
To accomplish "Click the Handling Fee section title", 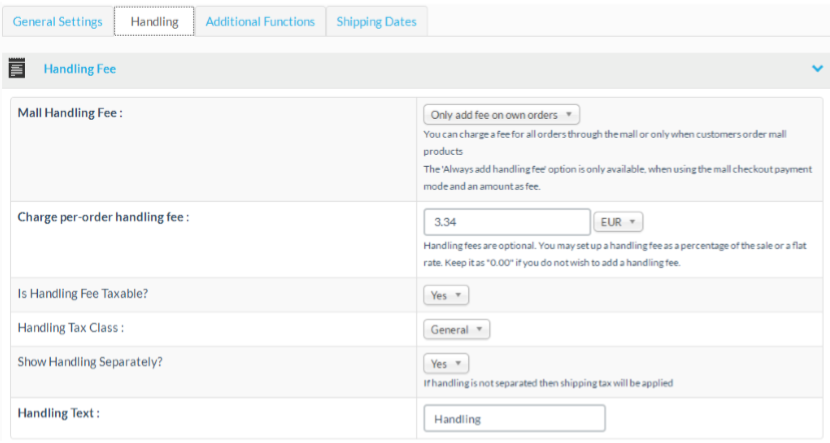I will tap(80, 69).
